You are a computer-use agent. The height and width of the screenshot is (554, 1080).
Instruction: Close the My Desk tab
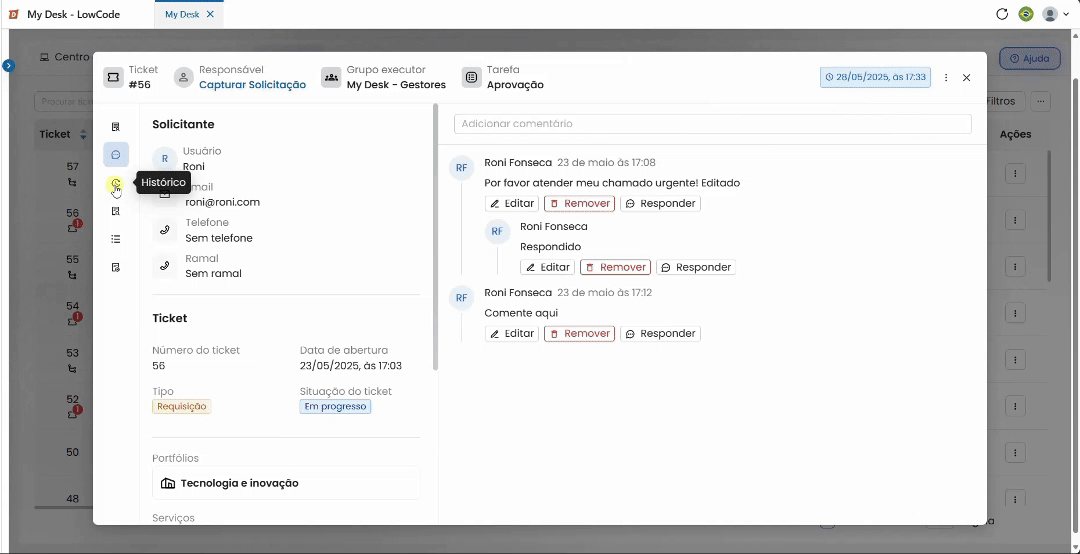[x=210, y=14]
